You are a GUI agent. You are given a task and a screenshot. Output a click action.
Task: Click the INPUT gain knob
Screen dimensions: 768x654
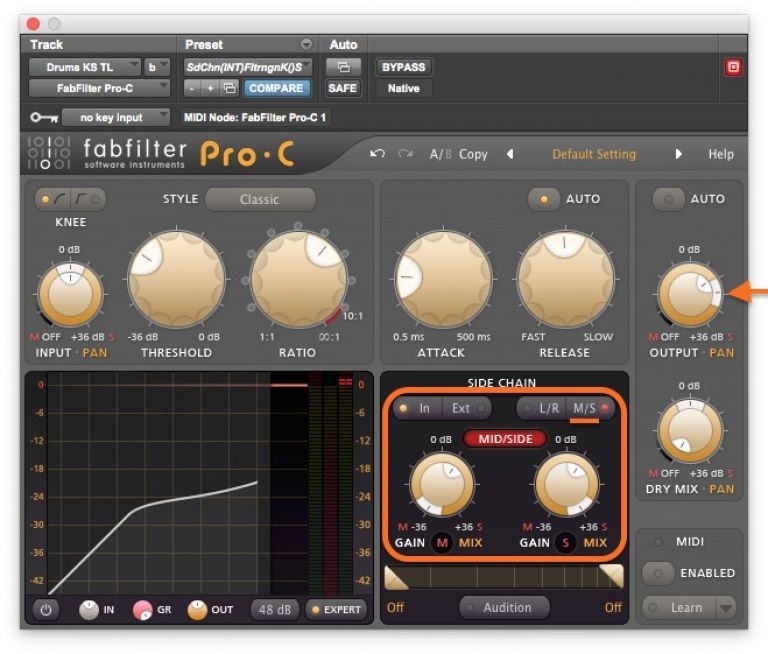70,294
